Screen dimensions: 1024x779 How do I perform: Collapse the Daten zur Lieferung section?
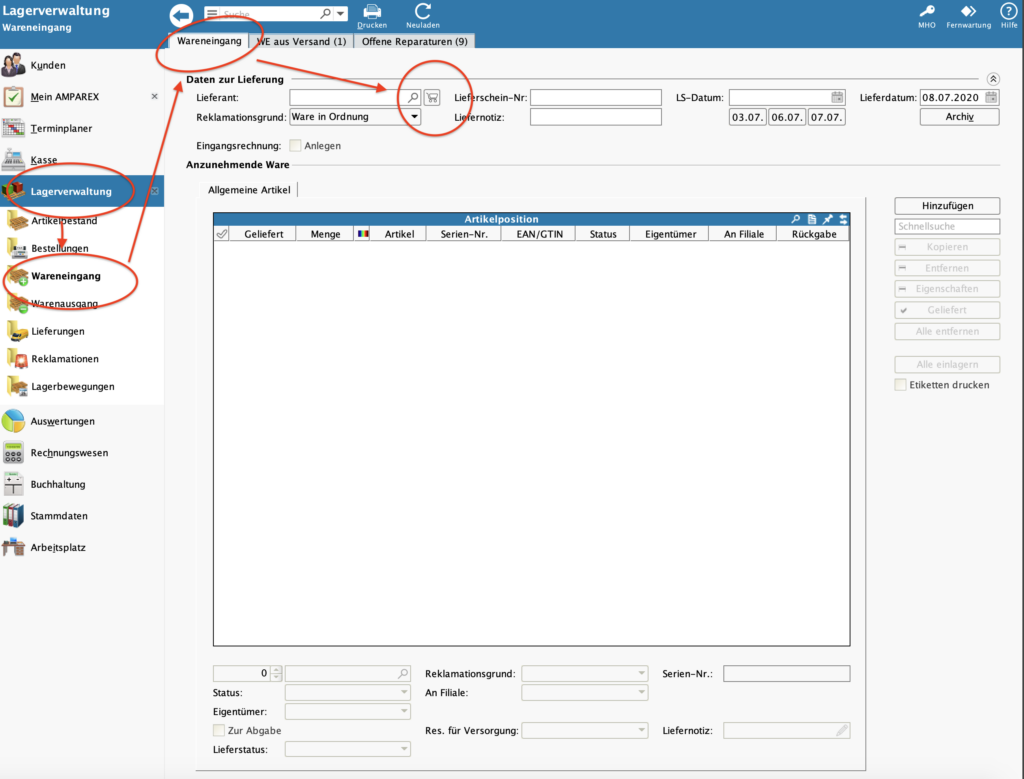(992, 78)
